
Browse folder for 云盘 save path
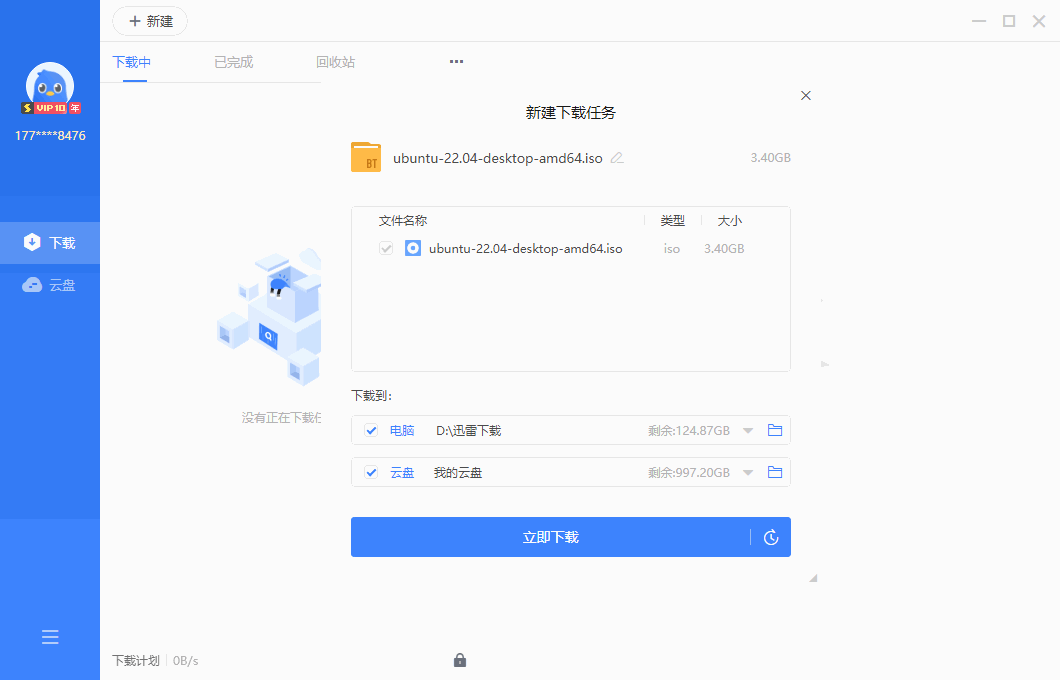pos(775,472)
